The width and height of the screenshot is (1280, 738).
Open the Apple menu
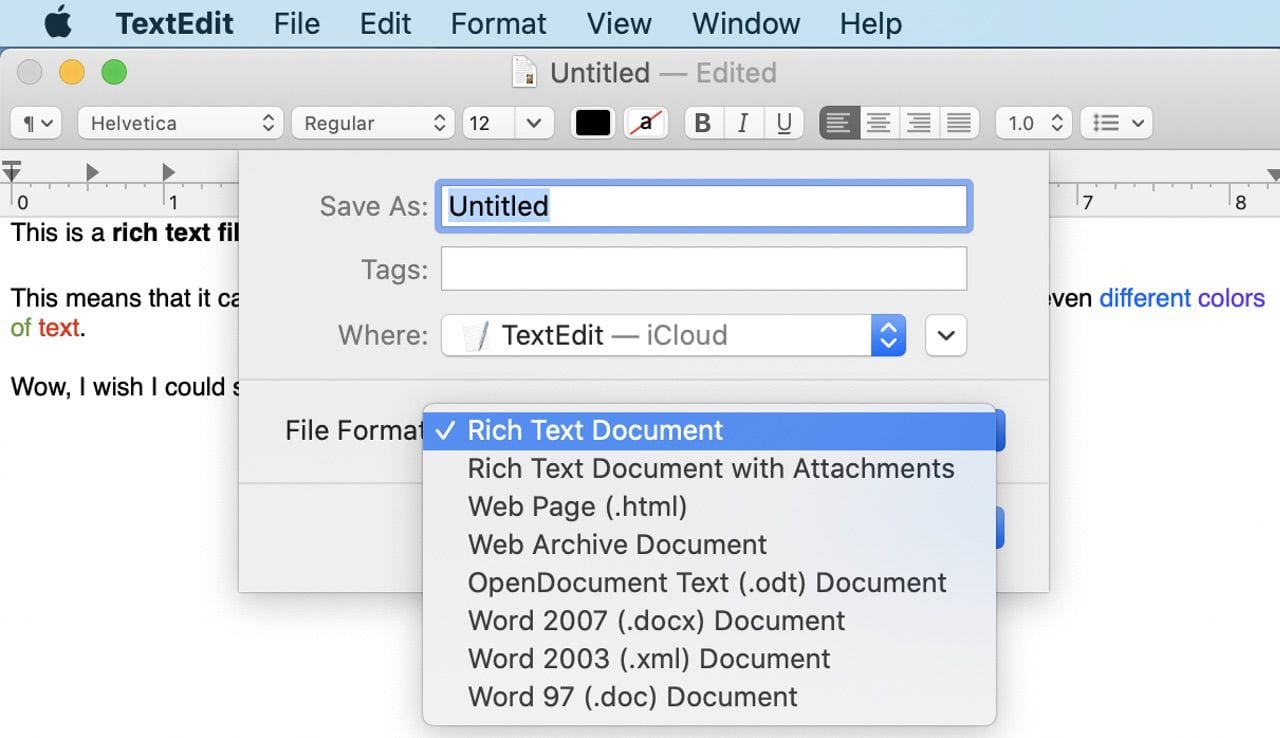click(58, 23)
